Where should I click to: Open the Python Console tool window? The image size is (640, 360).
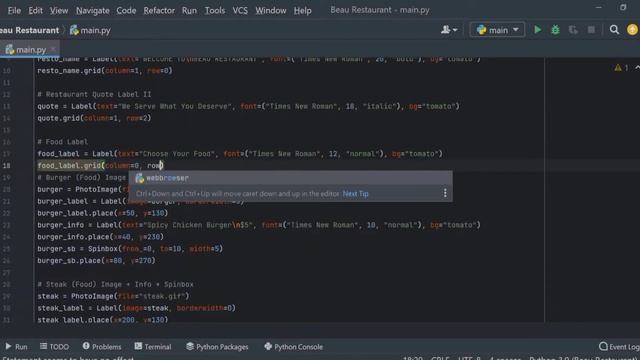(293, 347)
